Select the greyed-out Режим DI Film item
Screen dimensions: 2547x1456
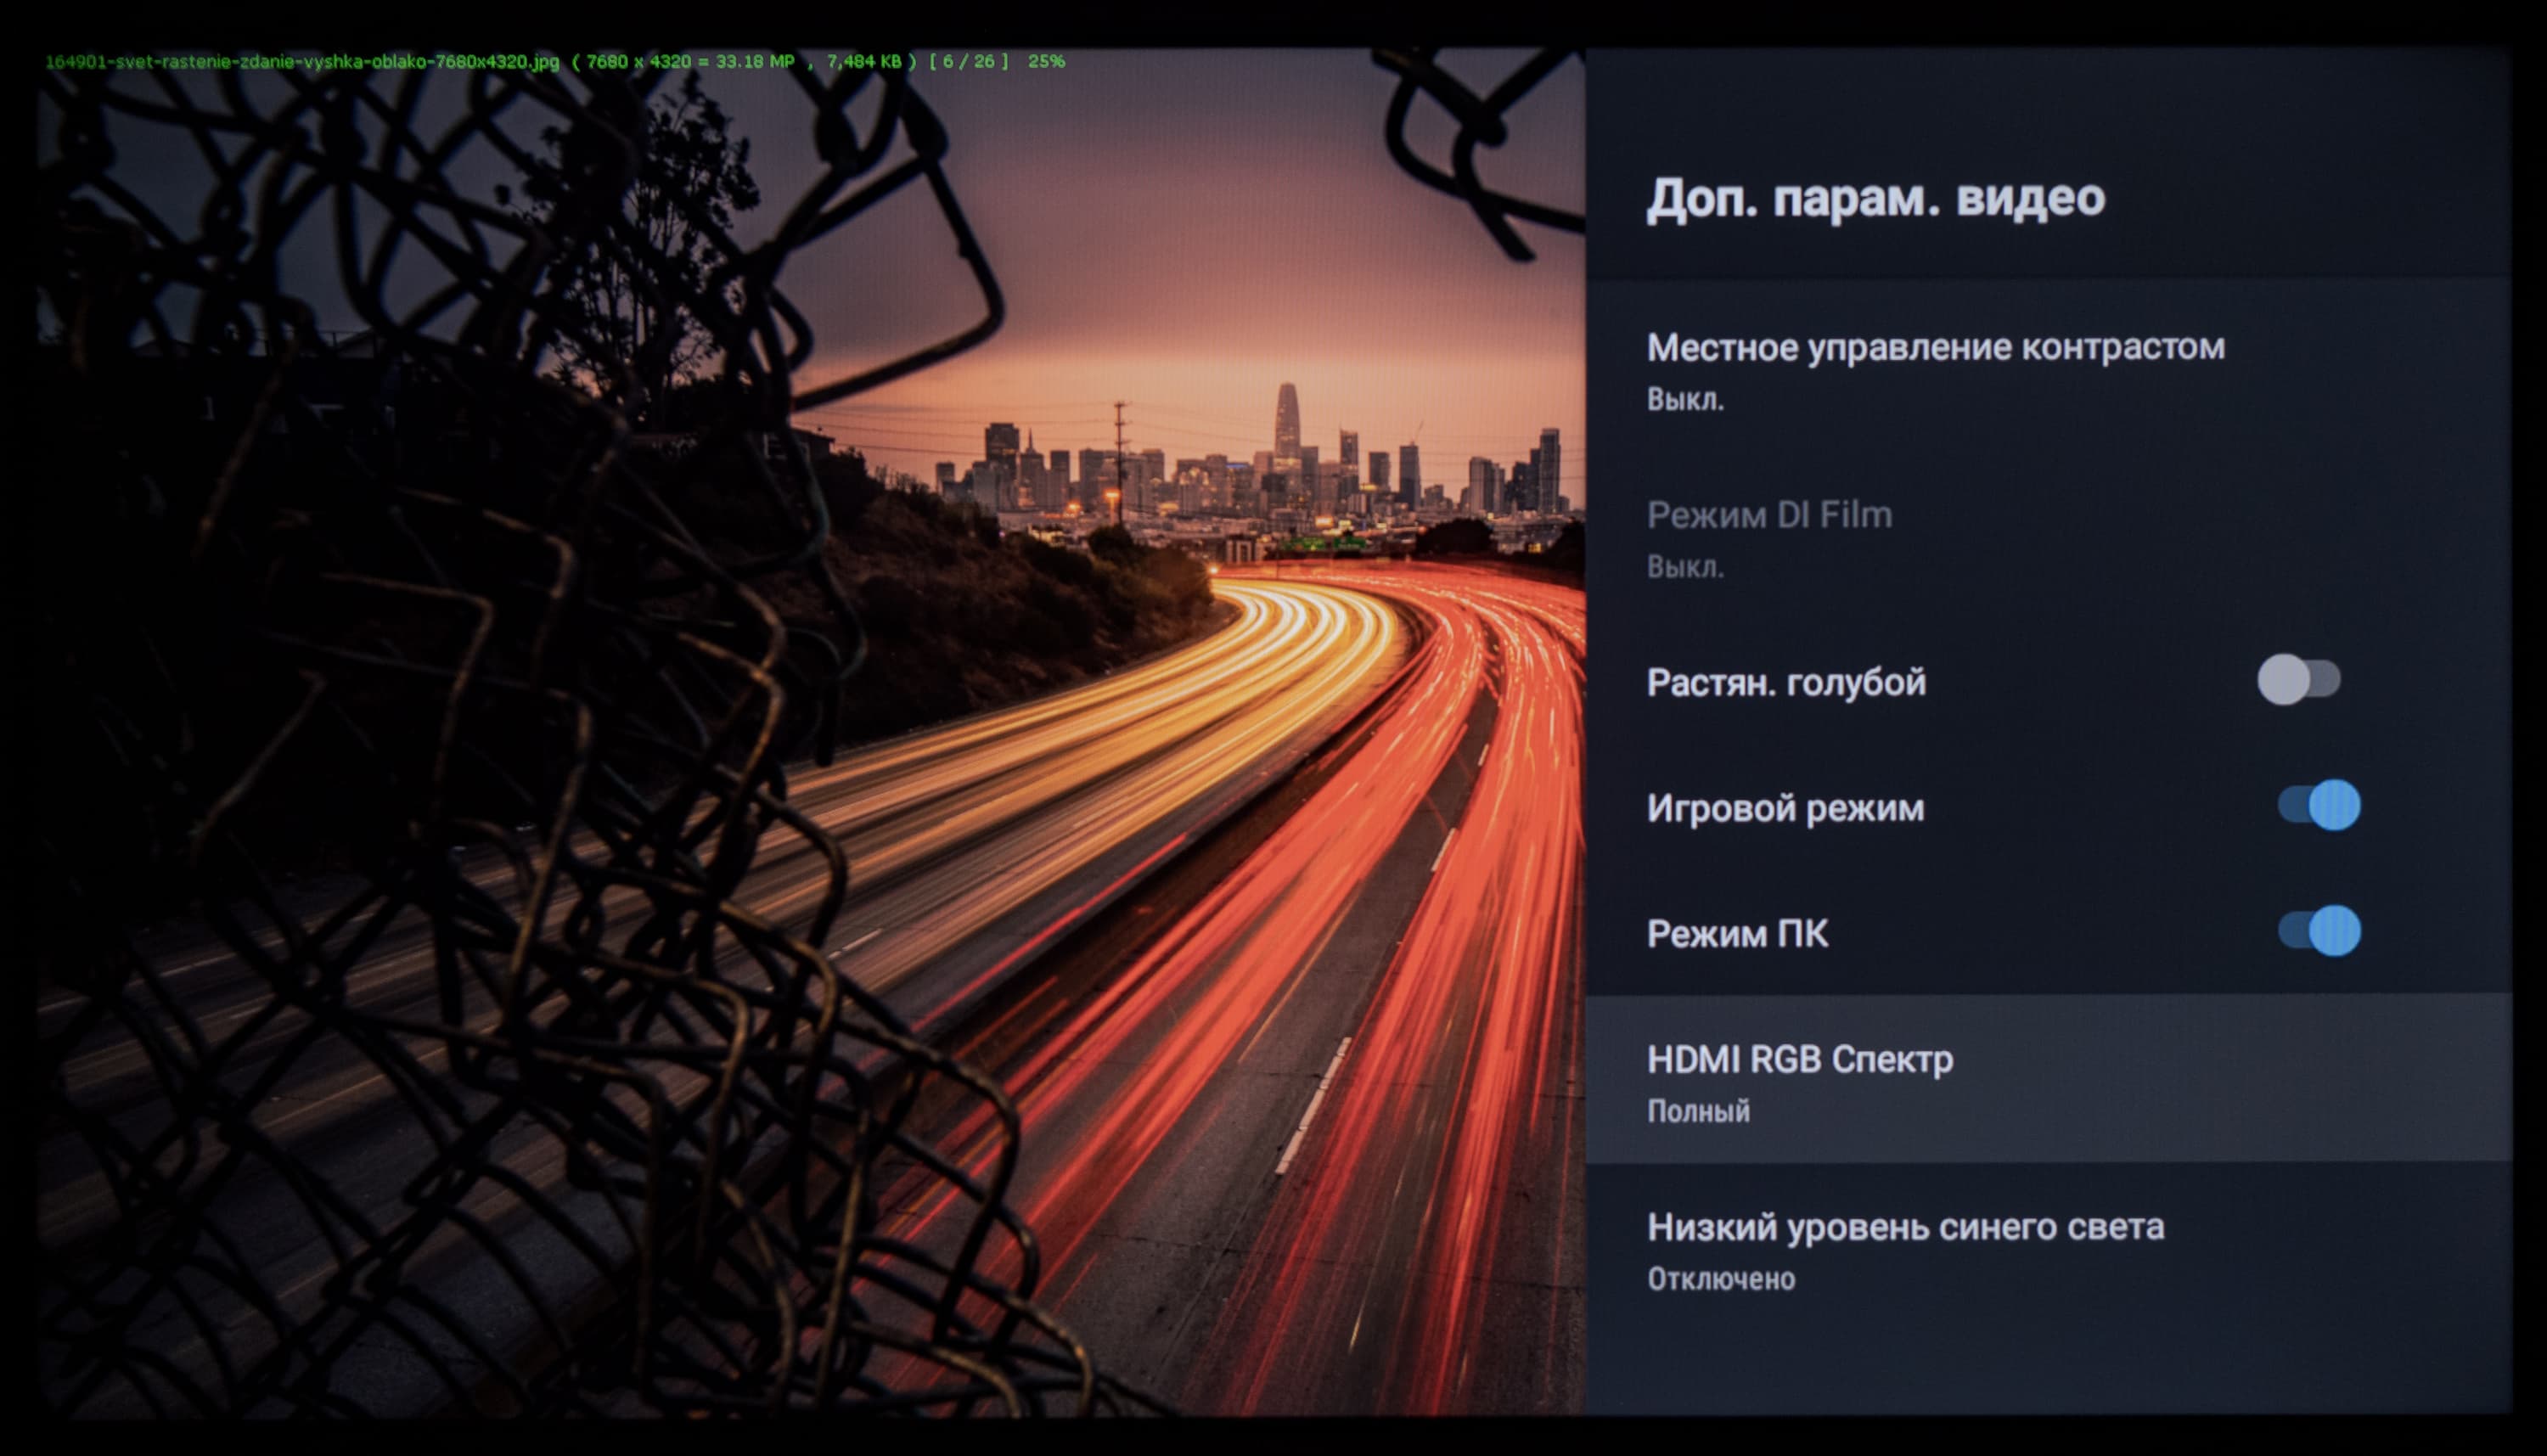click(x=1769, y=515)
